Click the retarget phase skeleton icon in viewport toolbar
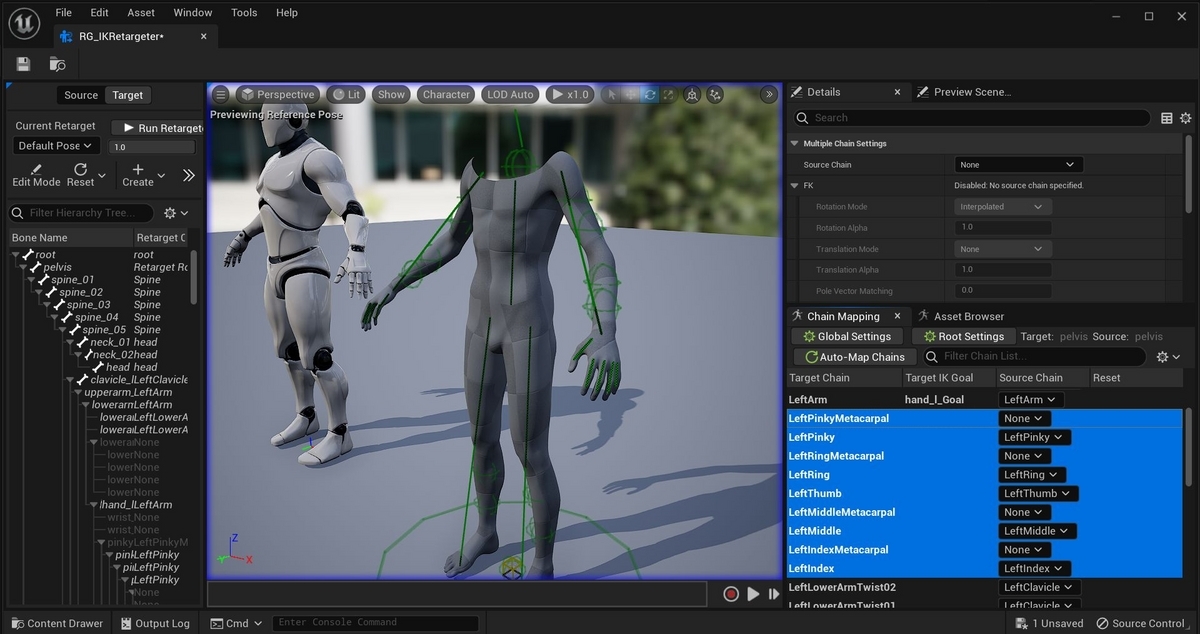Viewport: 1200px width, 634px height. pyautogui.click(x=693, y=95)
